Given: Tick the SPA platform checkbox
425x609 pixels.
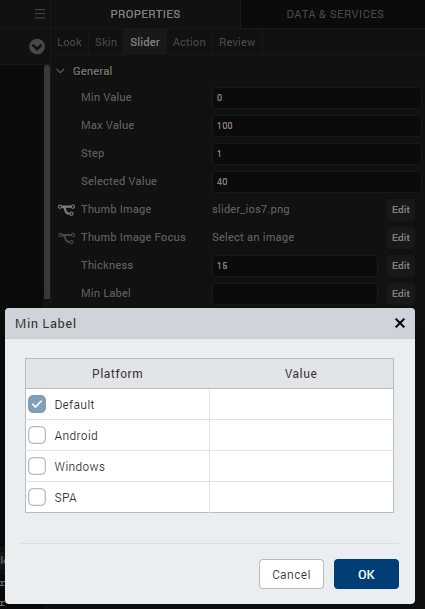Looking at the screenshot, I should pos(37,497).
